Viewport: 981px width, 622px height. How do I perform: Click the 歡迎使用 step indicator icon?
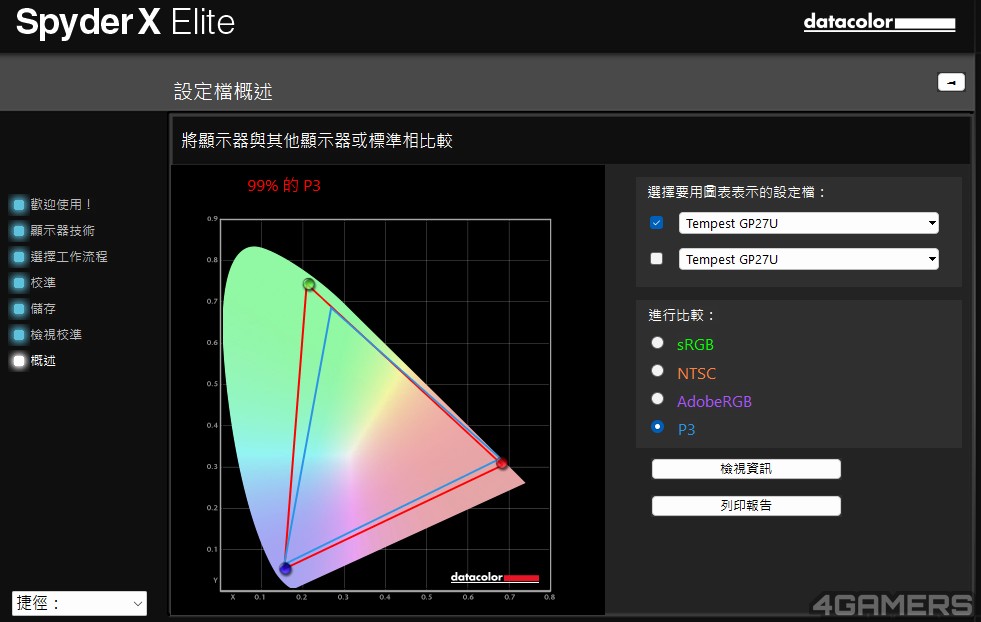pos(18,205)
